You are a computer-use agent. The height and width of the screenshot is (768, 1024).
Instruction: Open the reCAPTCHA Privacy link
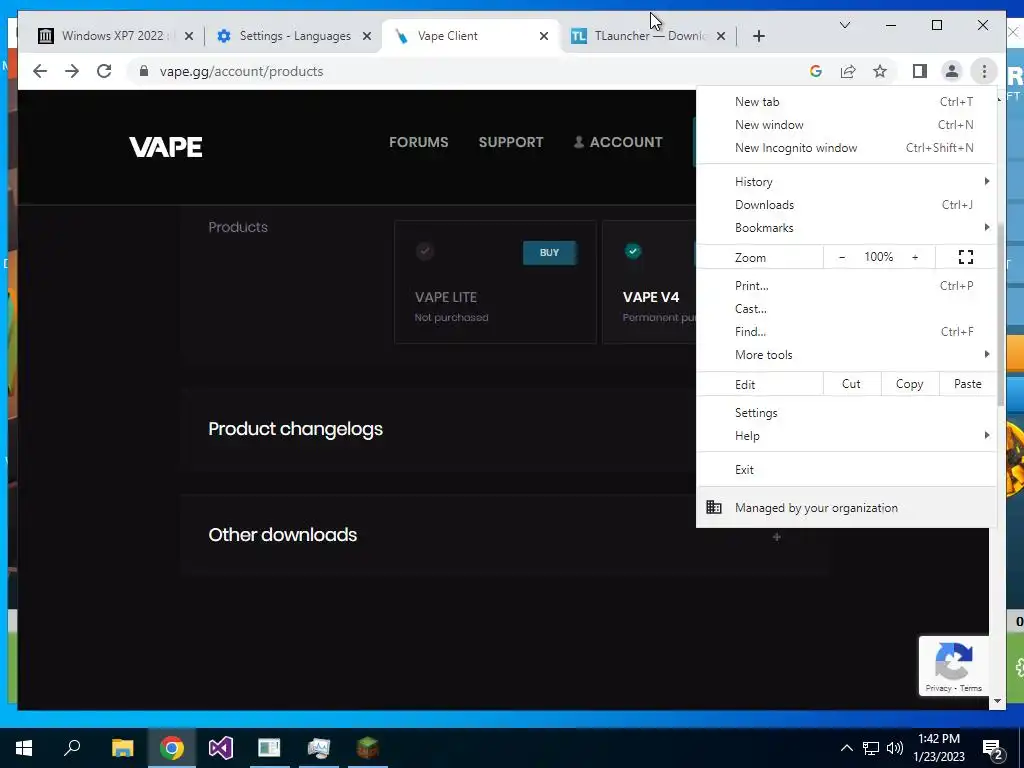click(x=938, y=688)
